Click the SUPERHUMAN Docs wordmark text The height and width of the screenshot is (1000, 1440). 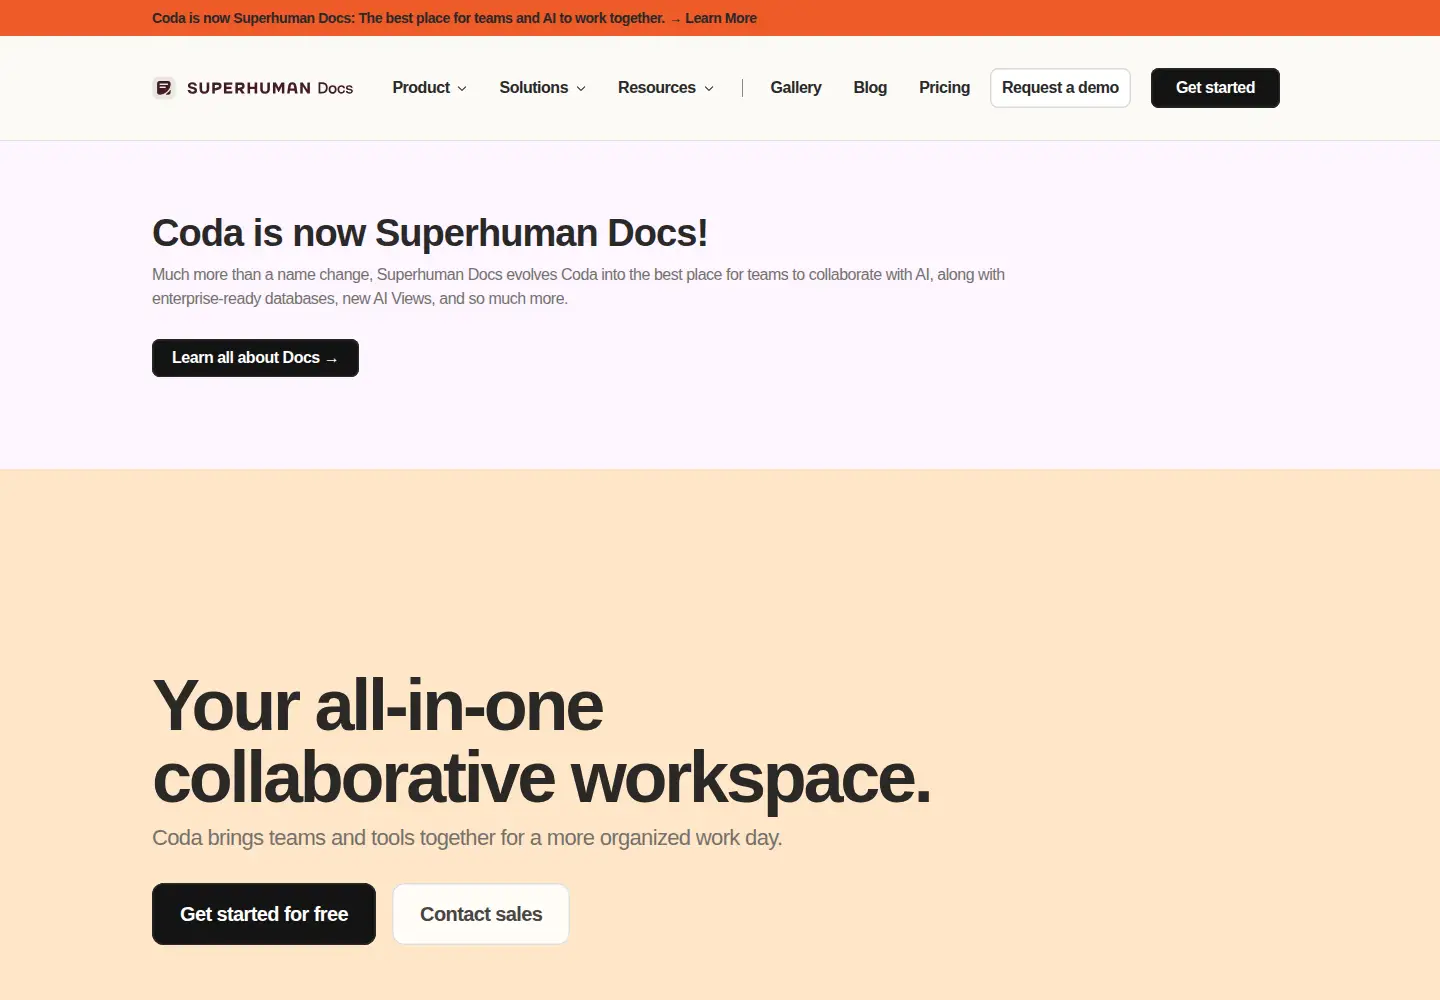[270, 88]
